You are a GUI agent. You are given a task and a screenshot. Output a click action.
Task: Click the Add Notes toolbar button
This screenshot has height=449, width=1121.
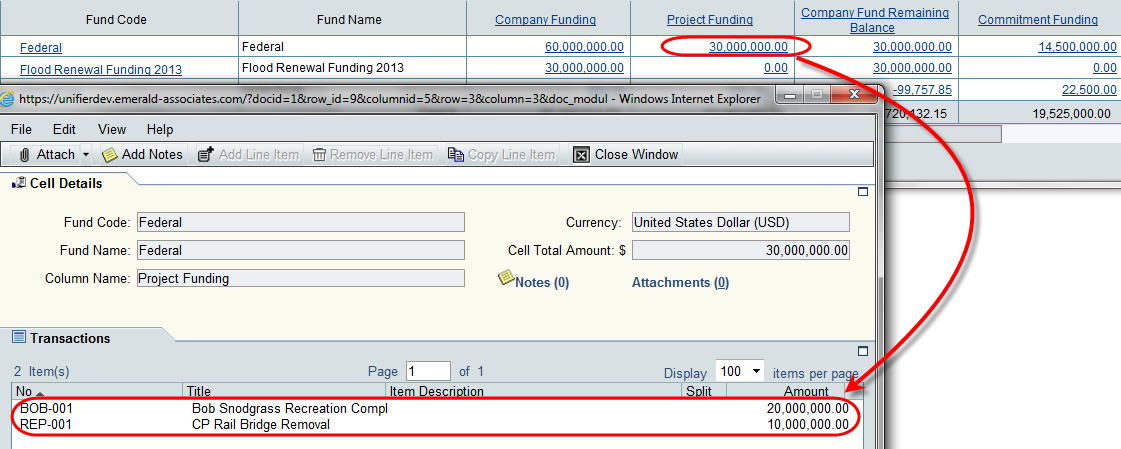(142, 154)
